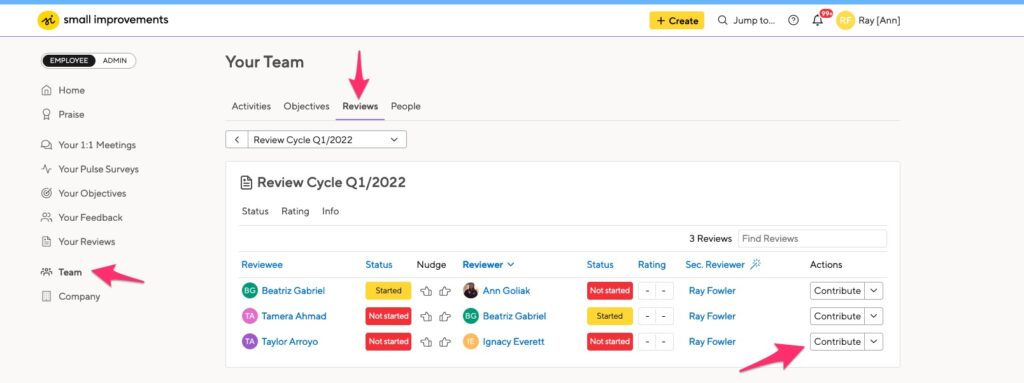
Task: Open reviewee Tamera Ahmad's link
Action: (294, 316)
